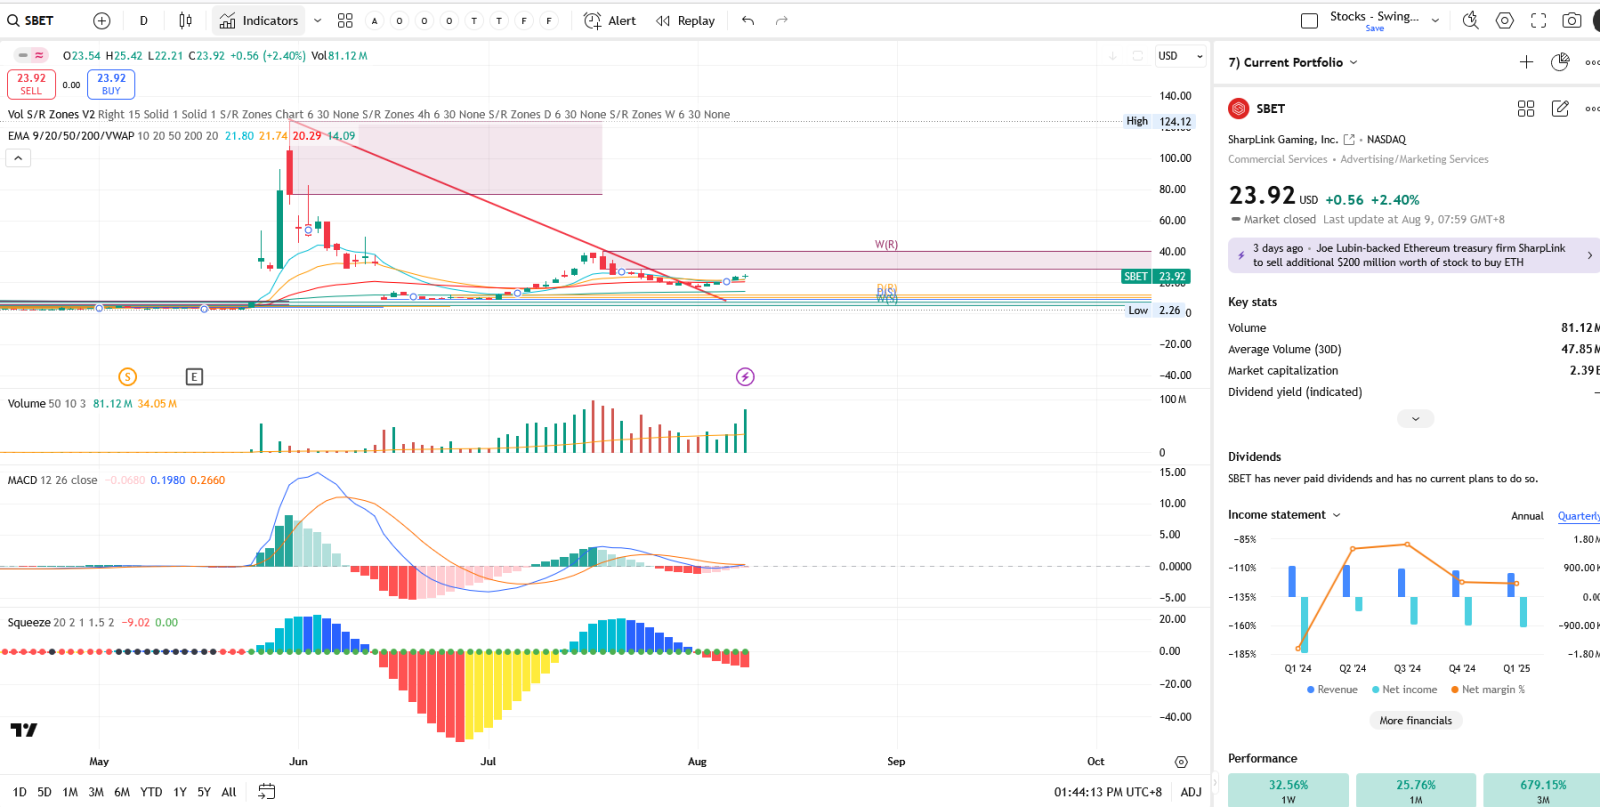Click the red SBET company logo
The height and width of the screenshot is (807, 1600).
coord(1239,108)
